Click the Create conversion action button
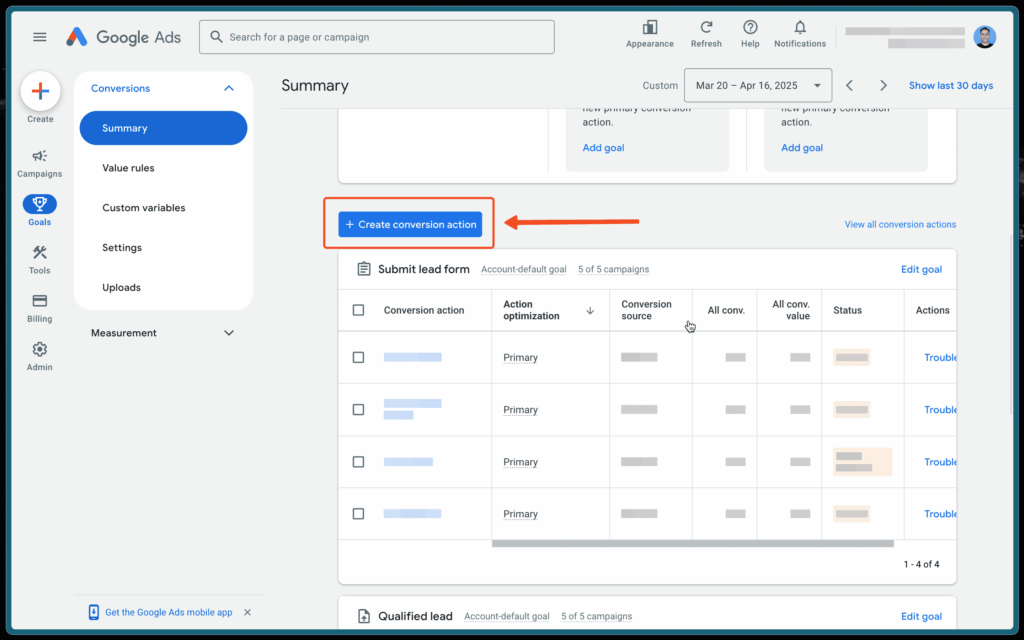The image size is (1024, 640). 409,224
